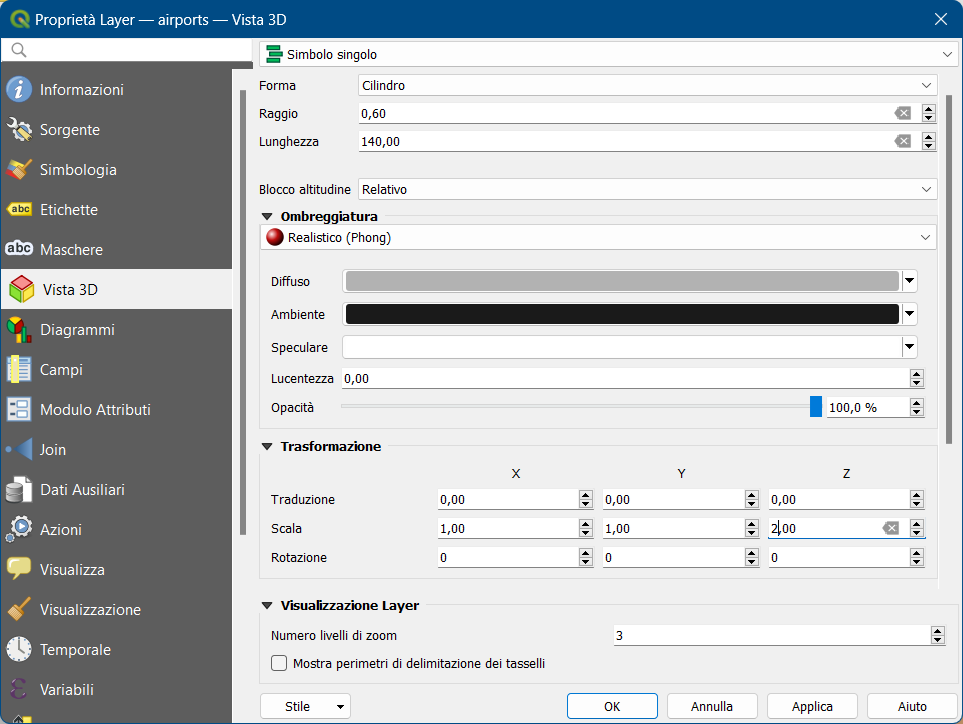Open the Simbologia brush icon
This screenshot has width=963, height=724.
point(19,169)
